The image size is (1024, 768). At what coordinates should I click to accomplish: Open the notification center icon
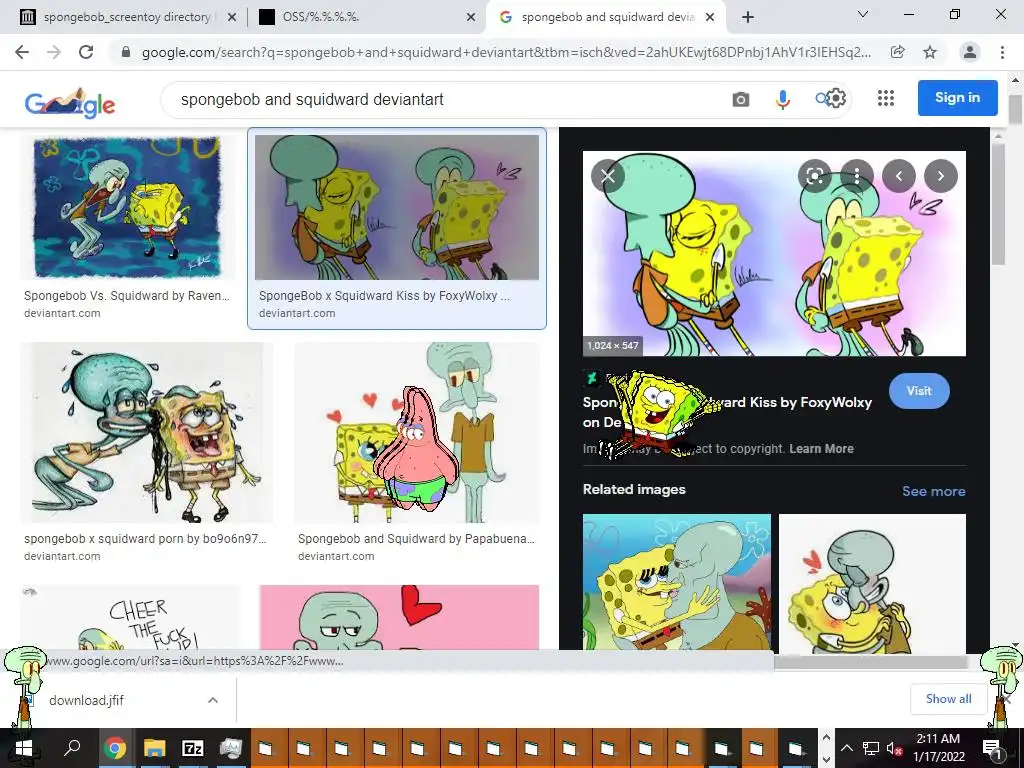point(991,748)
